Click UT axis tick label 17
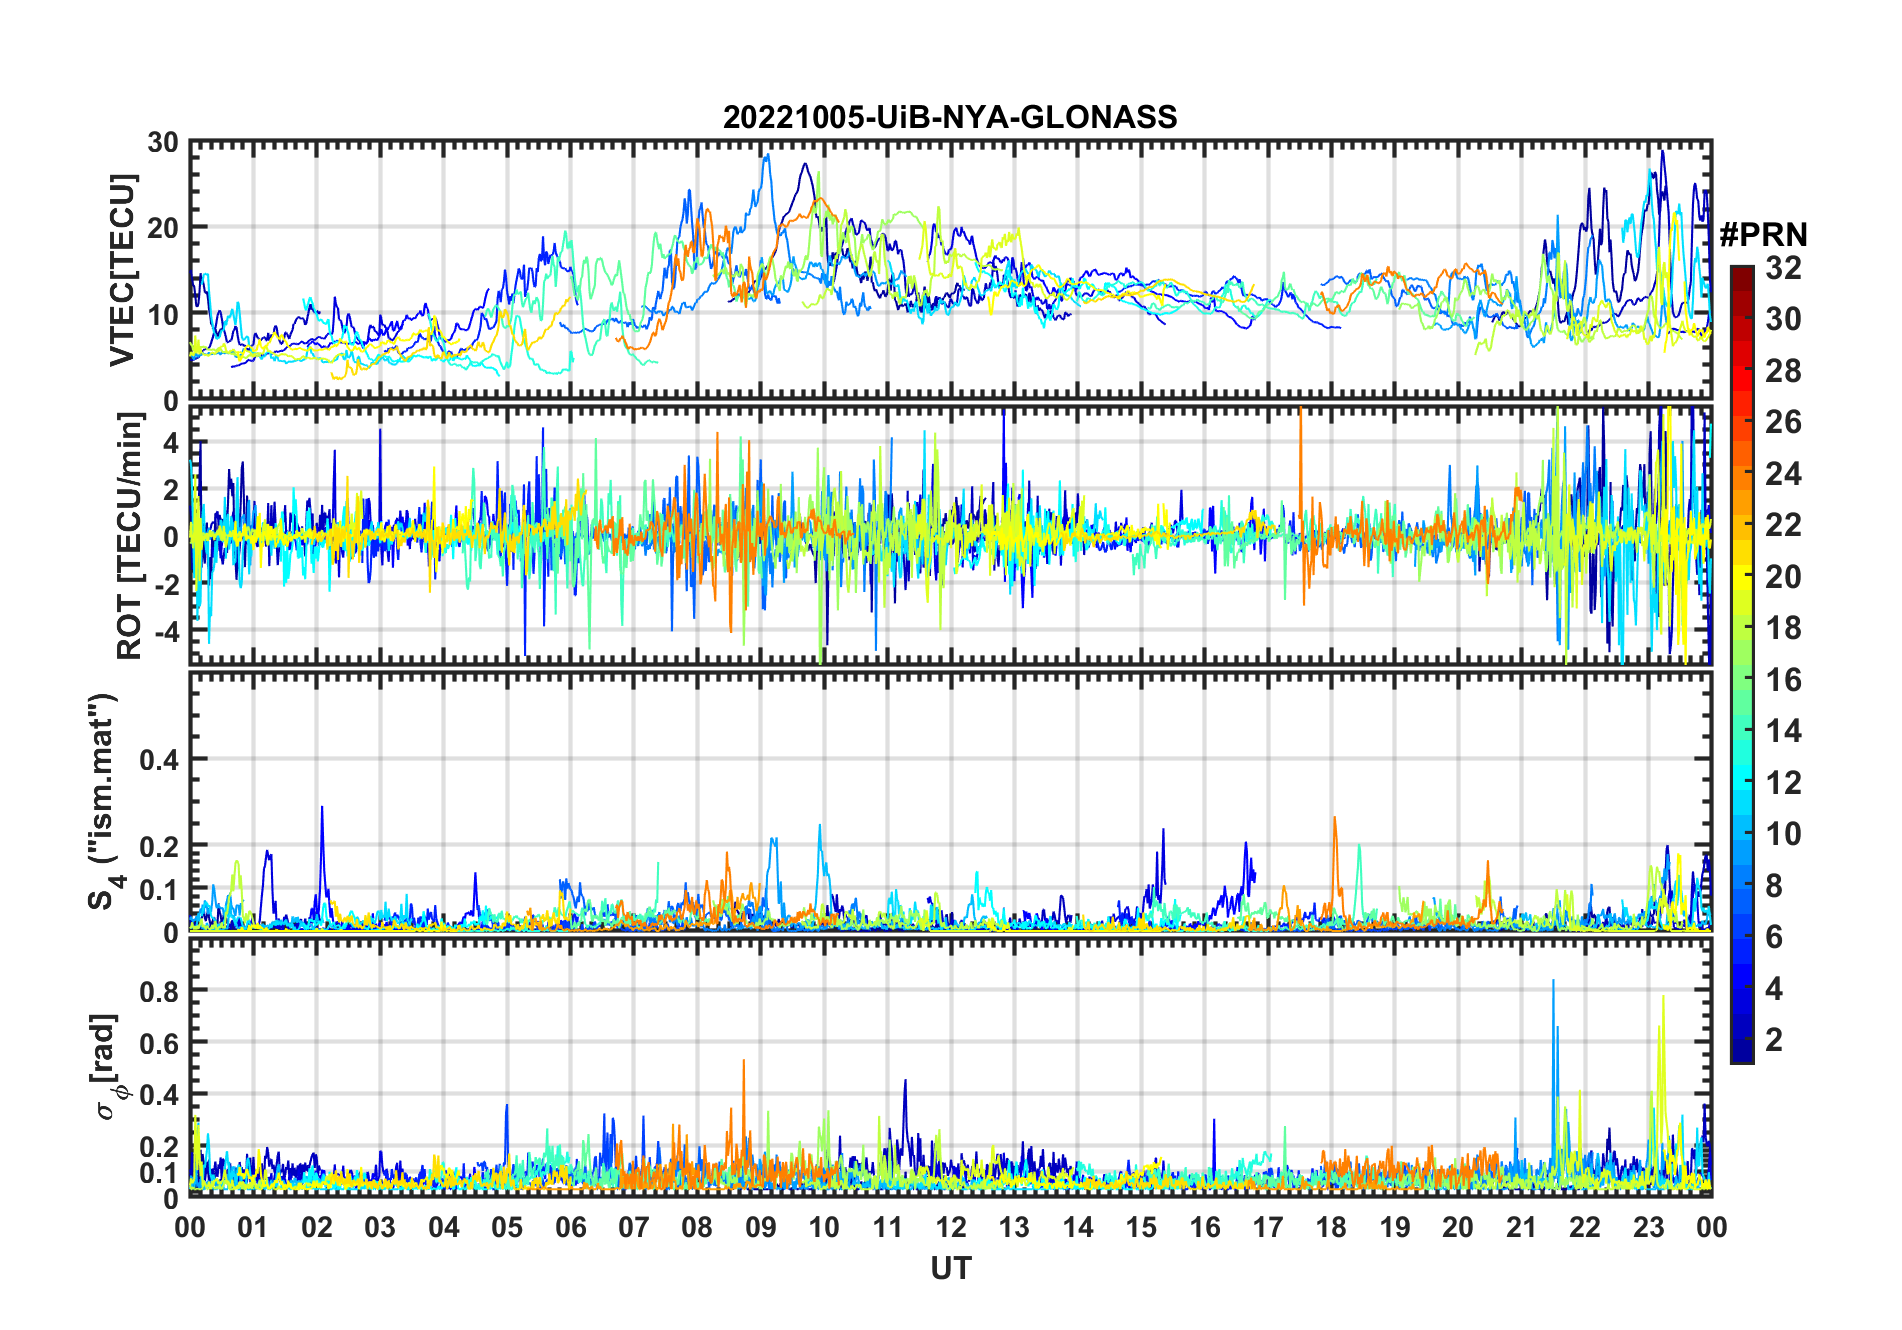 [1268, 1227]
